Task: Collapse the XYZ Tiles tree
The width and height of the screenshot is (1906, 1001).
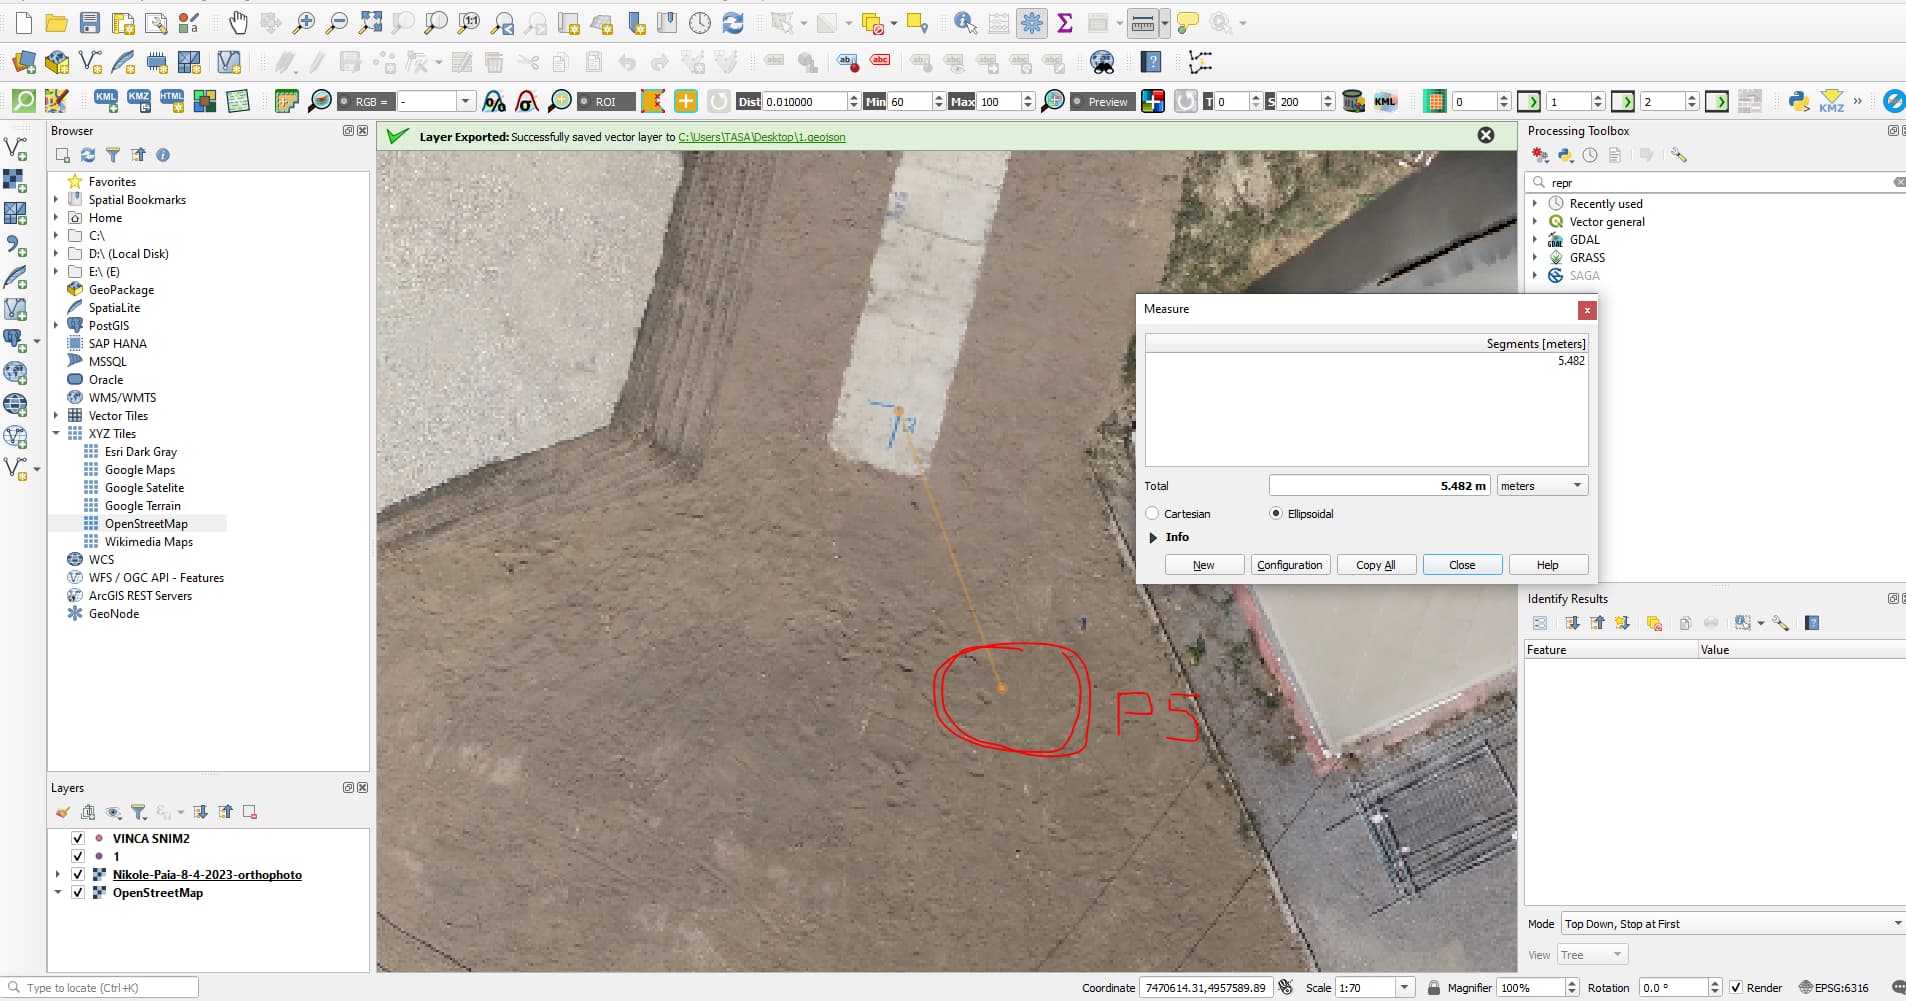Action: coord(56,433)
